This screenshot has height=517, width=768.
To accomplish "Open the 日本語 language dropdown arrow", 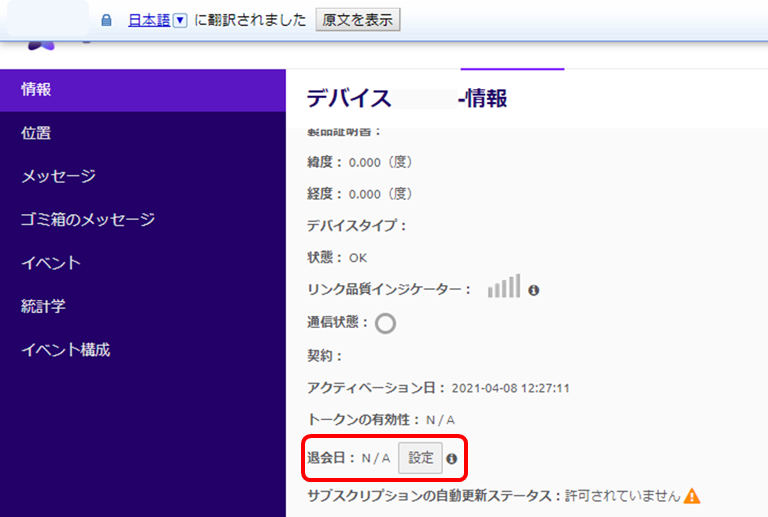I will (x=180, y=20).
